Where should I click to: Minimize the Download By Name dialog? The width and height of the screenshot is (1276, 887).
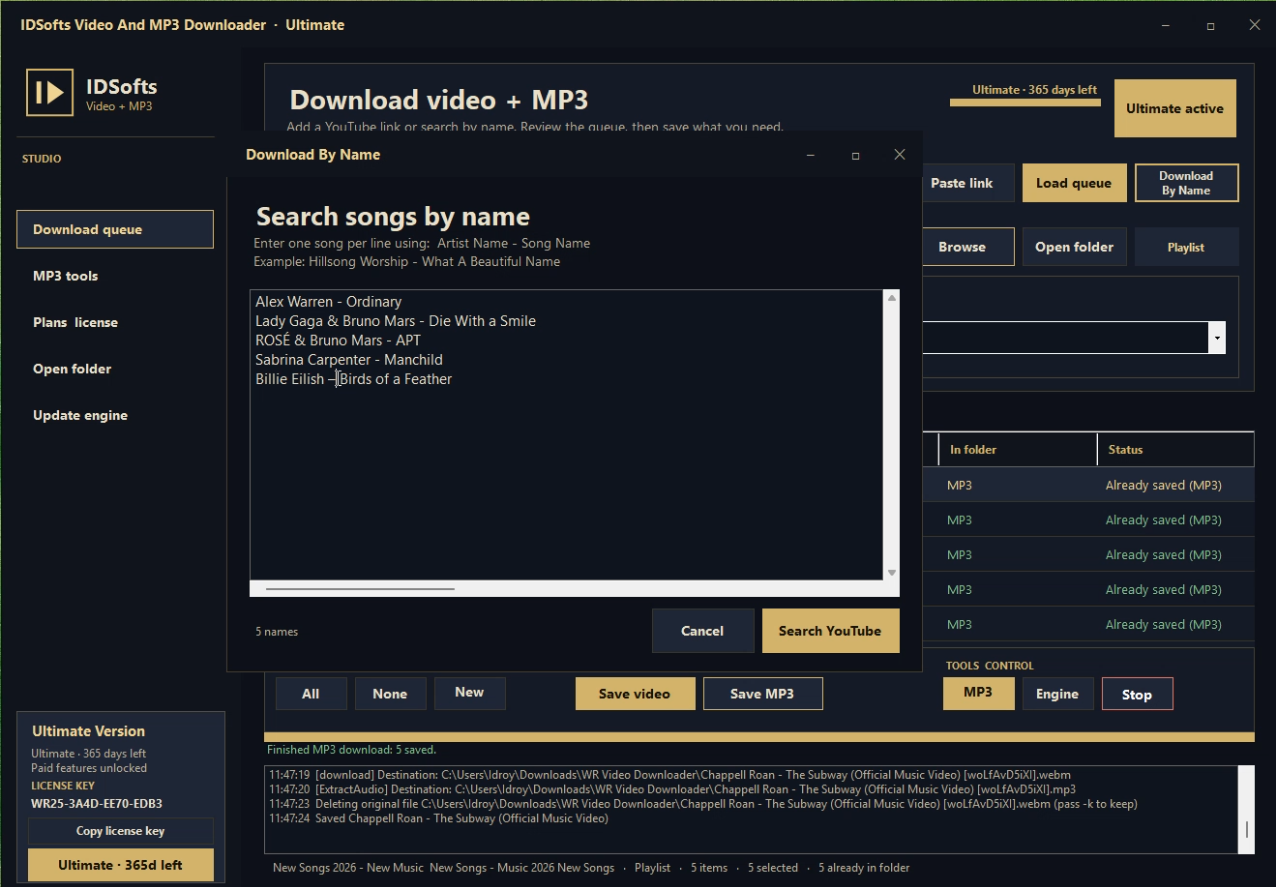[810, 155]
